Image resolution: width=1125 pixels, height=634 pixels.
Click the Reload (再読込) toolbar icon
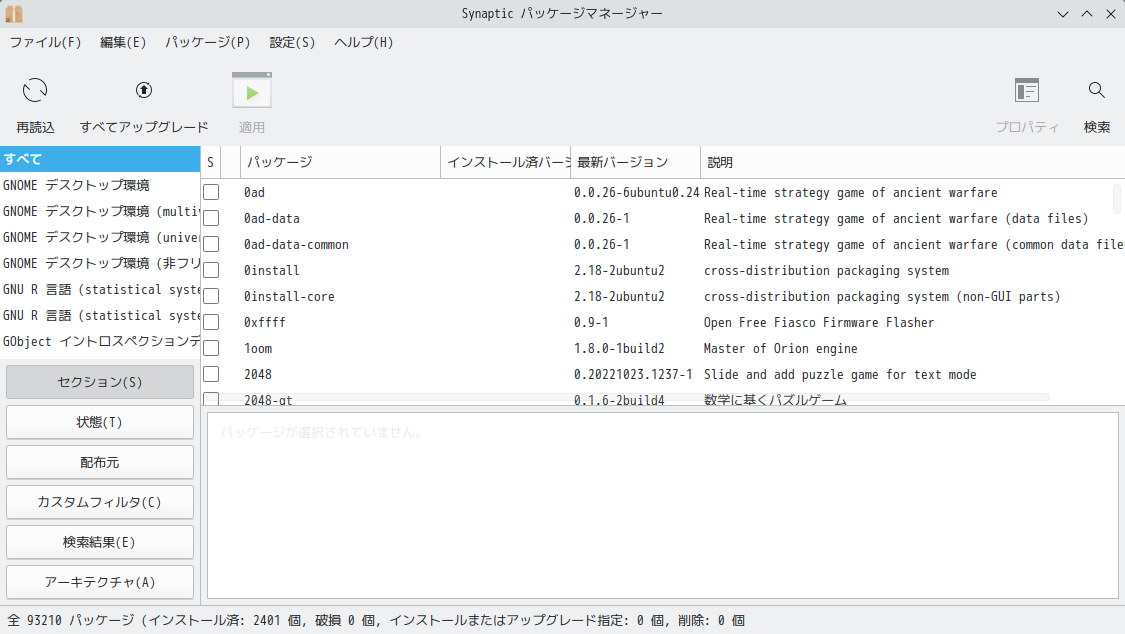(x=35, y=90)
